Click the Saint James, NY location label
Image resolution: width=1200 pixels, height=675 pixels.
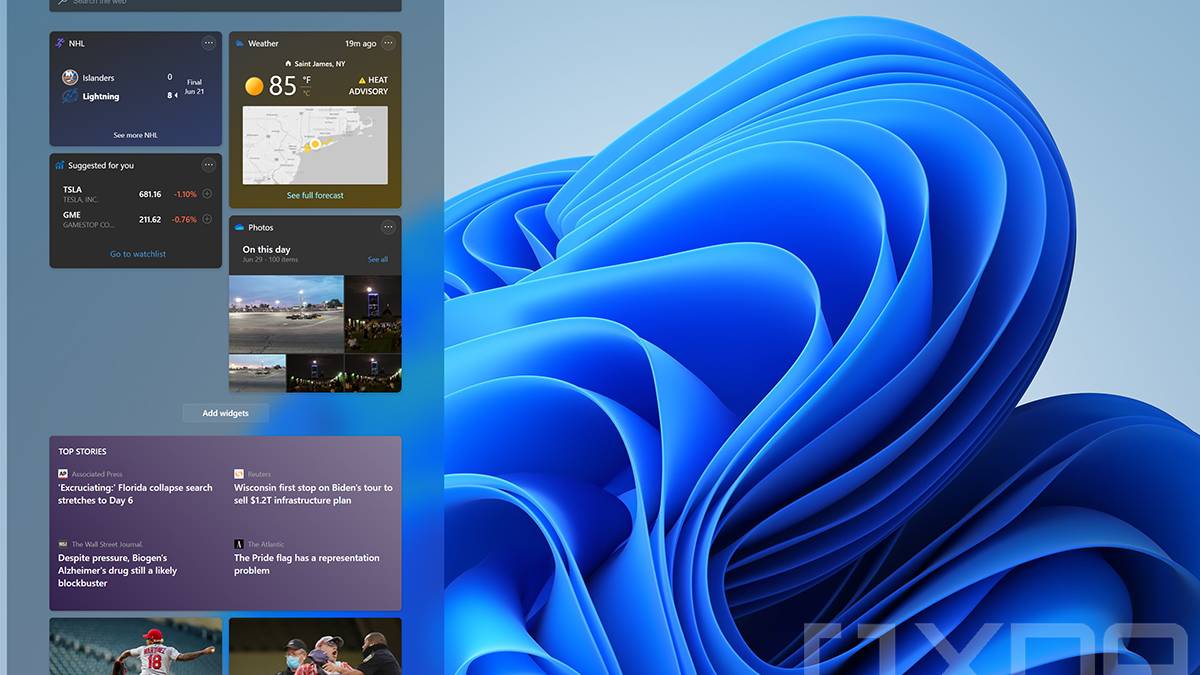pos(320,63)
